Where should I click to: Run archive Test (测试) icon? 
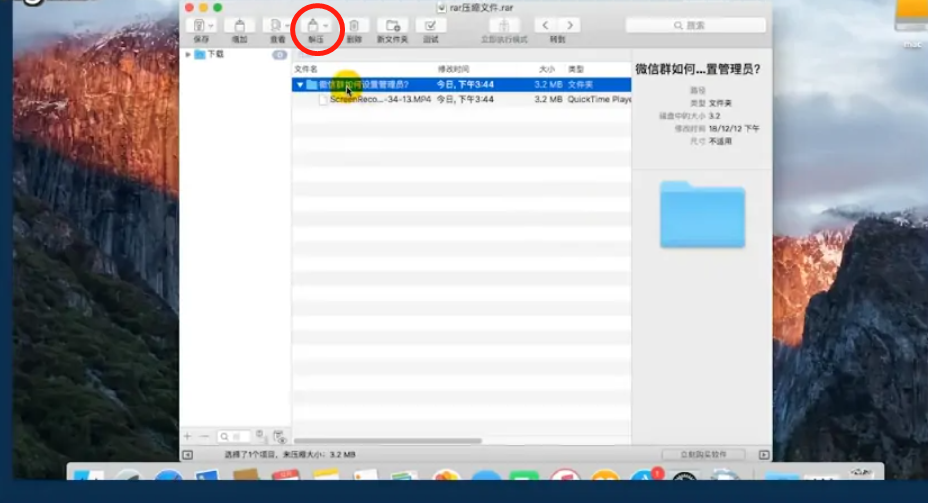(430, 25)
